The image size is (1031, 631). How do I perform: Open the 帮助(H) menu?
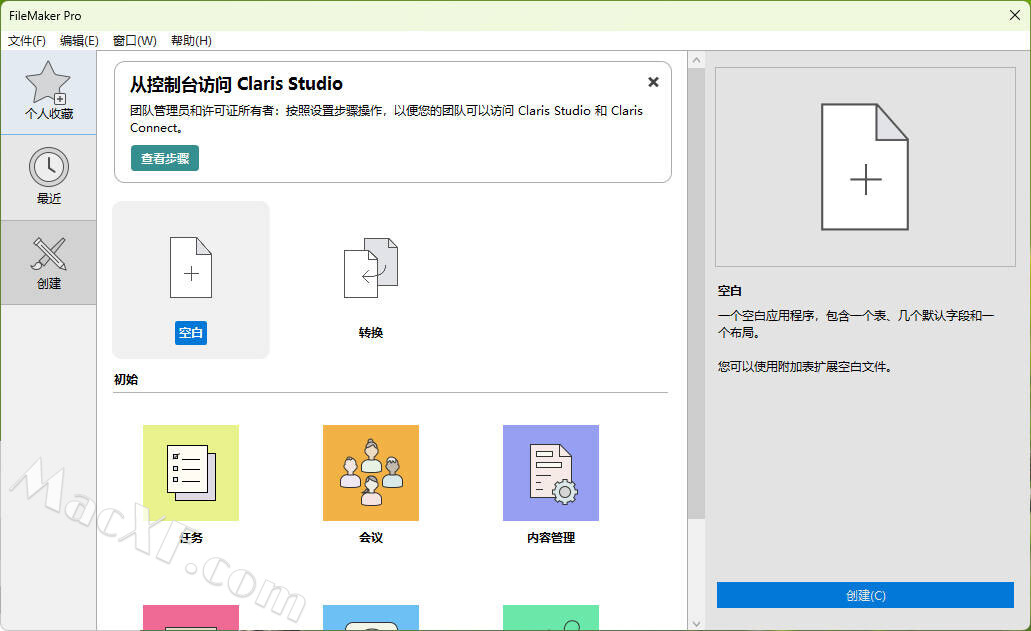[191, 41]
